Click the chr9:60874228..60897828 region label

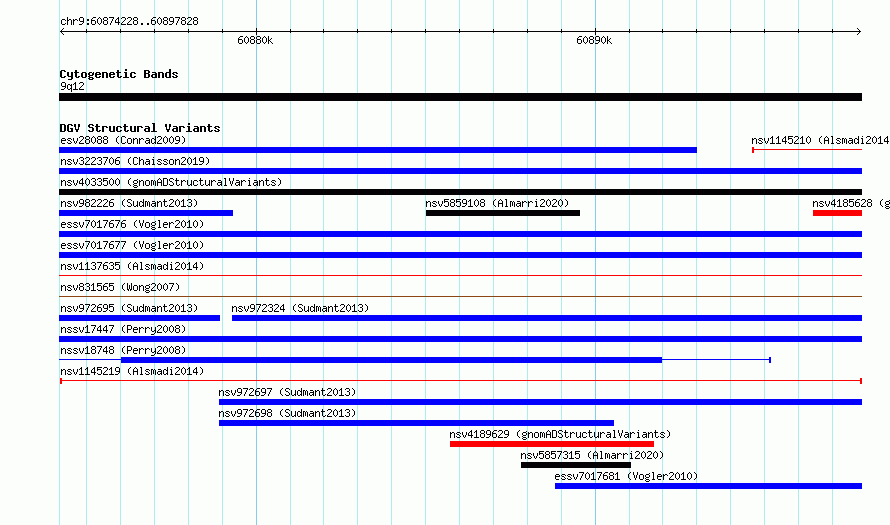tap(129, 22)
